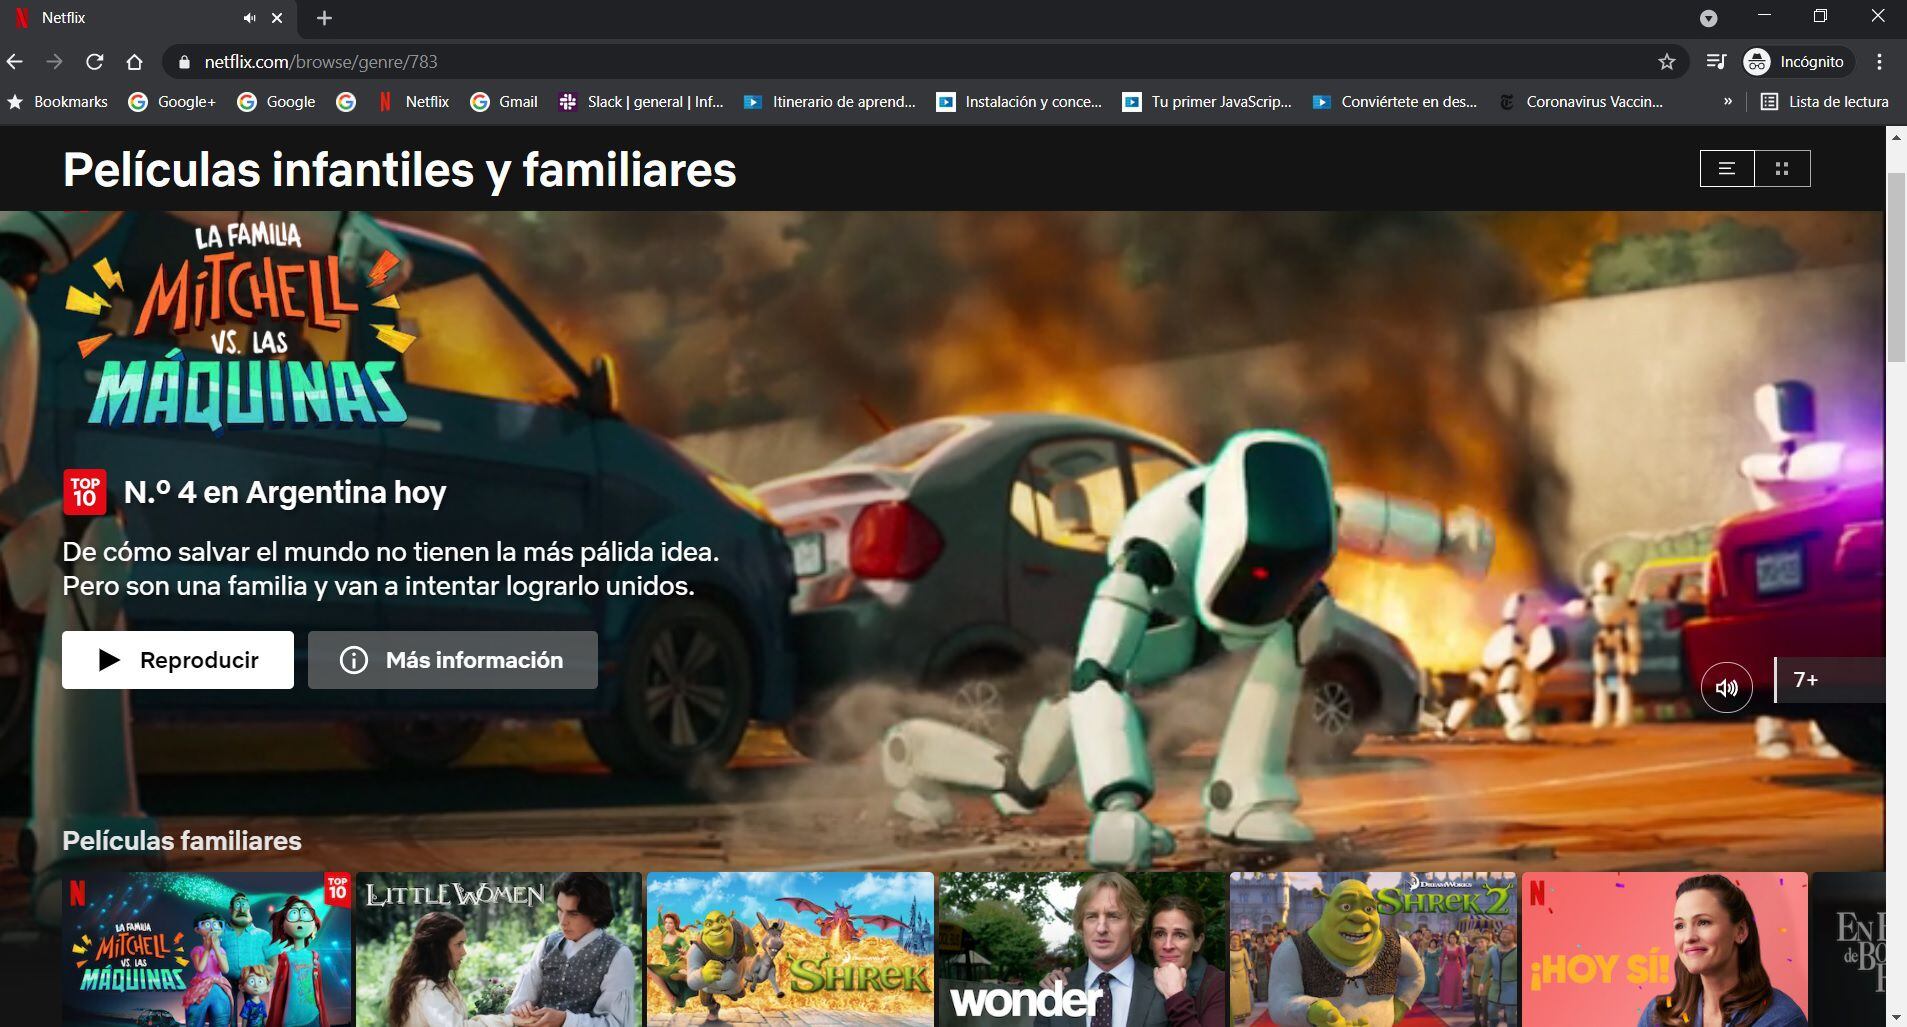
Task: Go to browser home page
Action: pyautogui.click(x=135, y=62)
